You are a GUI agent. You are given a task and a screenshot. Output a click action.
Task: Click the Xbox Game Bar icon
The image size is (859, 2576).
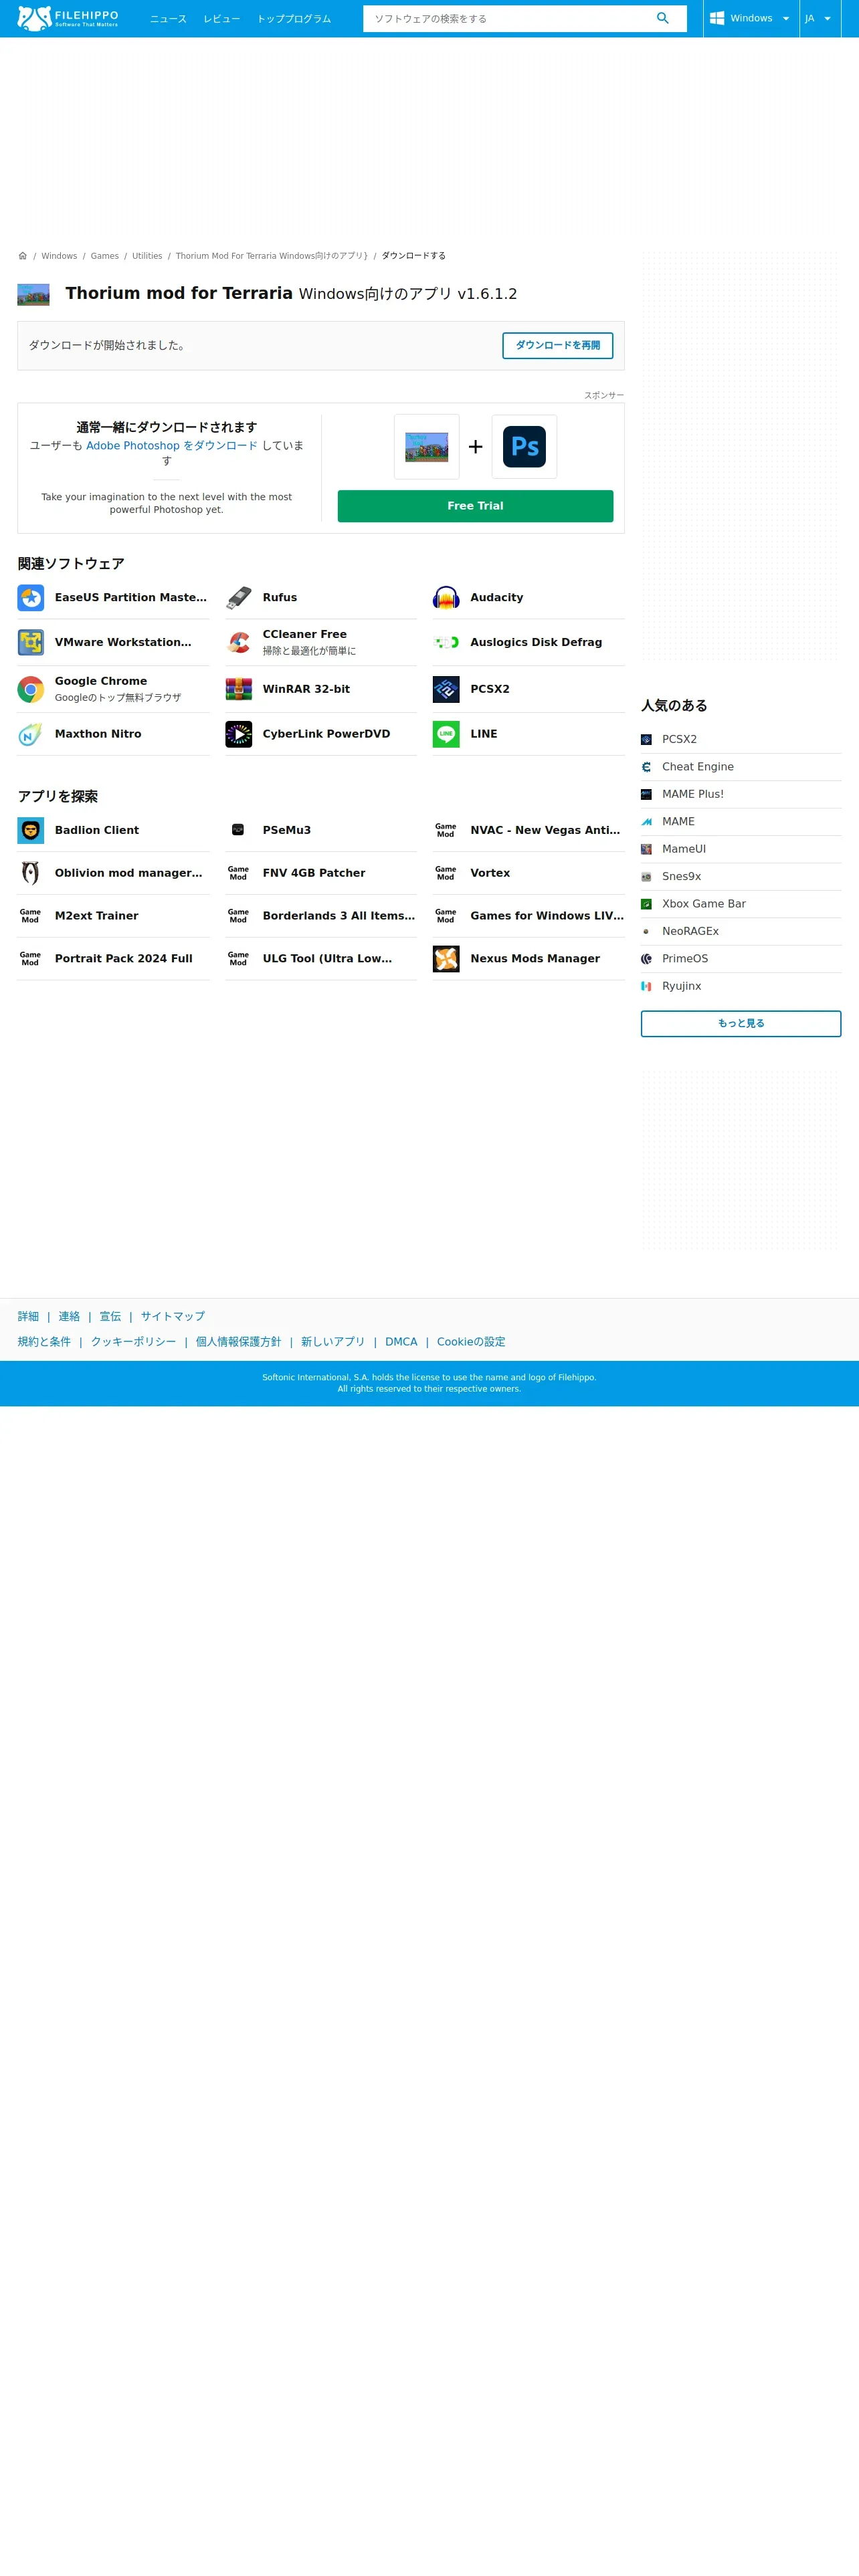(646, 904)
